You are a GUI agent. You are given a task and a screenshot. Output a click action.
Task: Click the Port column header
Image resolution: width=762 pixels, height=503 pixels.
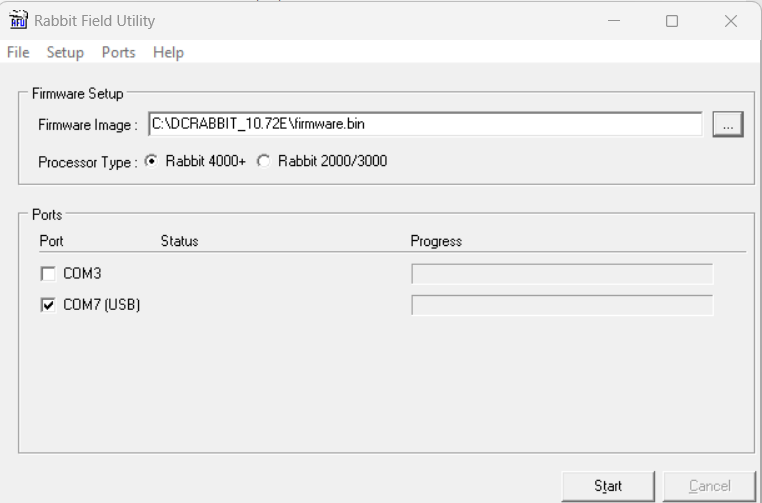(52, 241)
